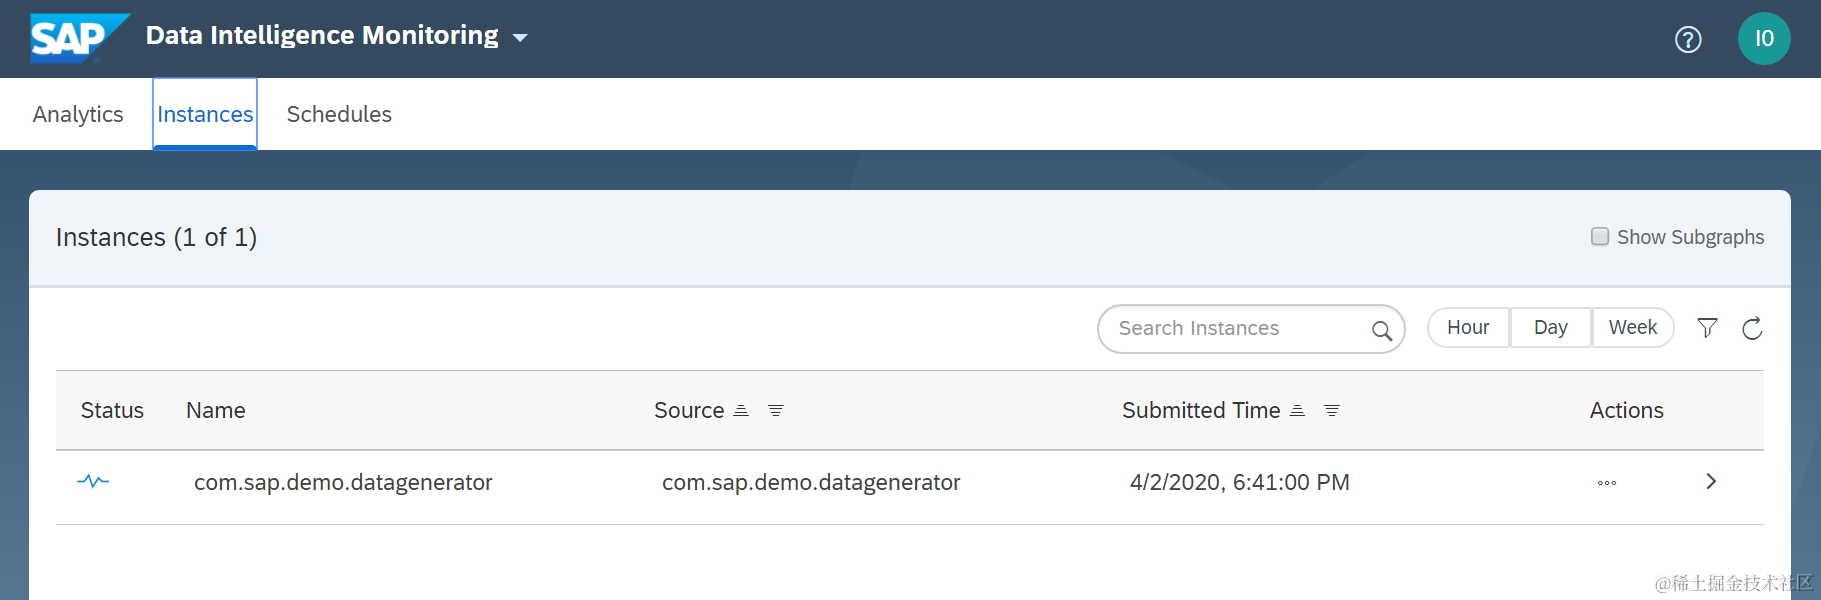The image size is (1821, 600).
Task: Refresh the instances list
Action: [x=1752, y=328]
